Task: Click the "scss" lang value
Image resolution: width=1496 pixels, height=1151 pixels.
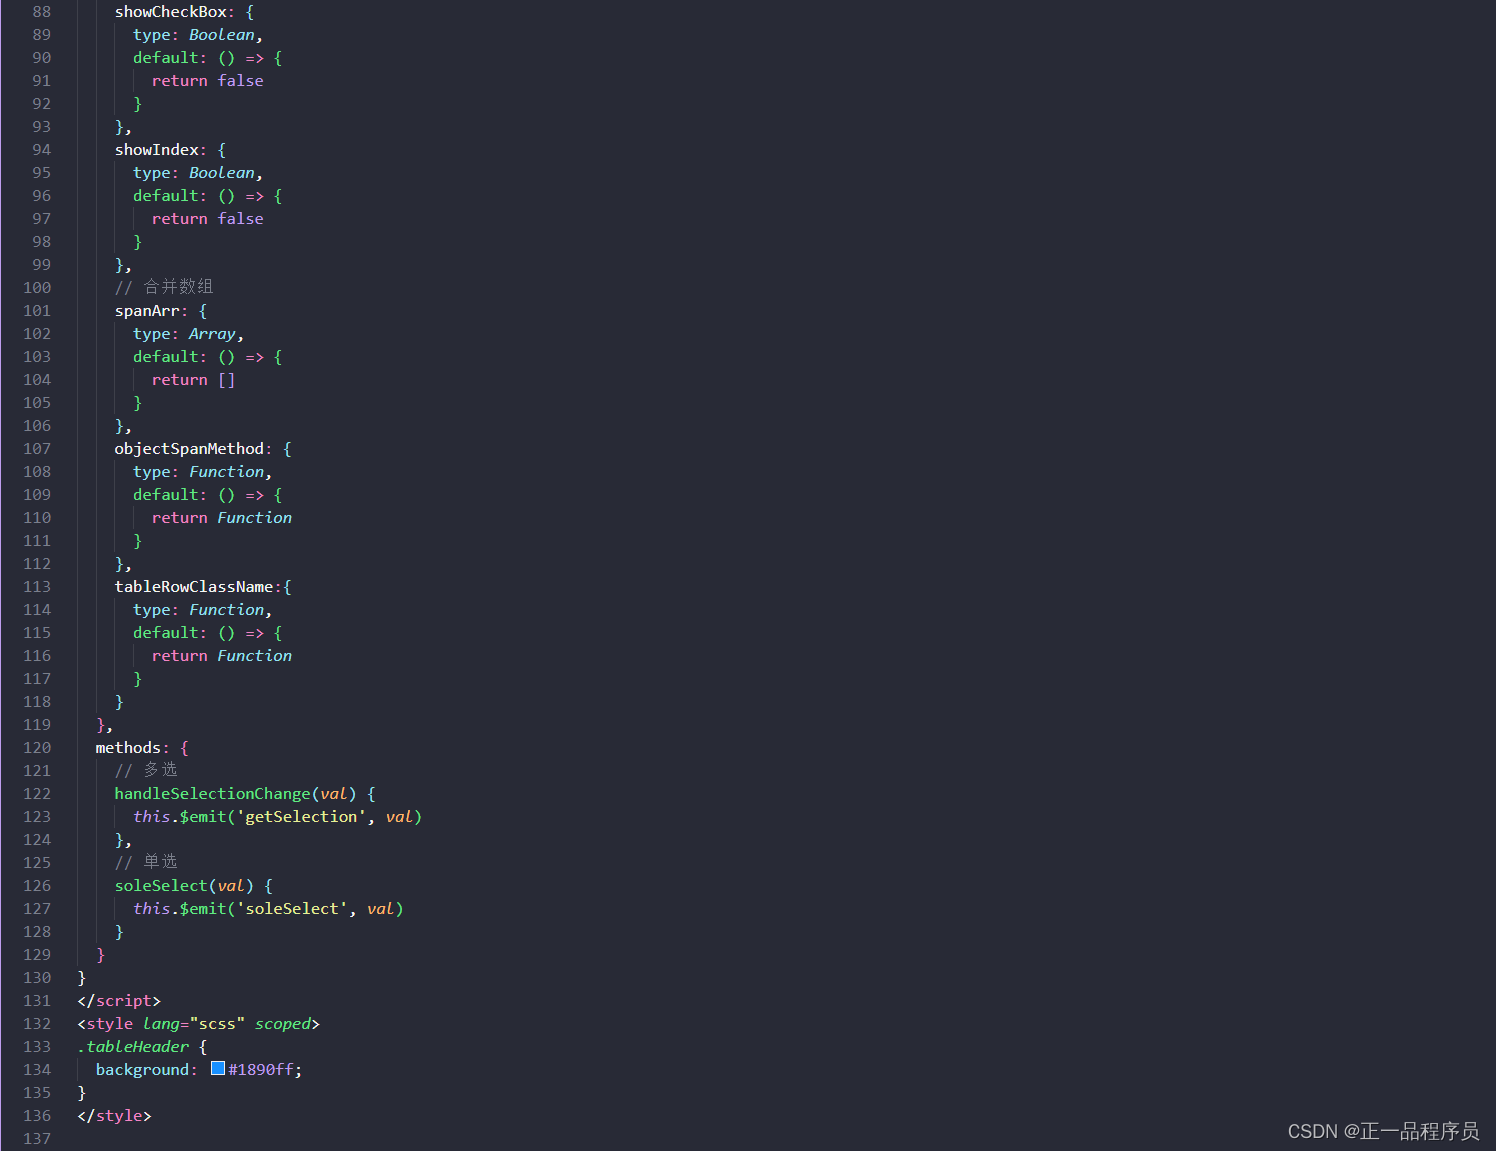Action: click(217, 1024)
